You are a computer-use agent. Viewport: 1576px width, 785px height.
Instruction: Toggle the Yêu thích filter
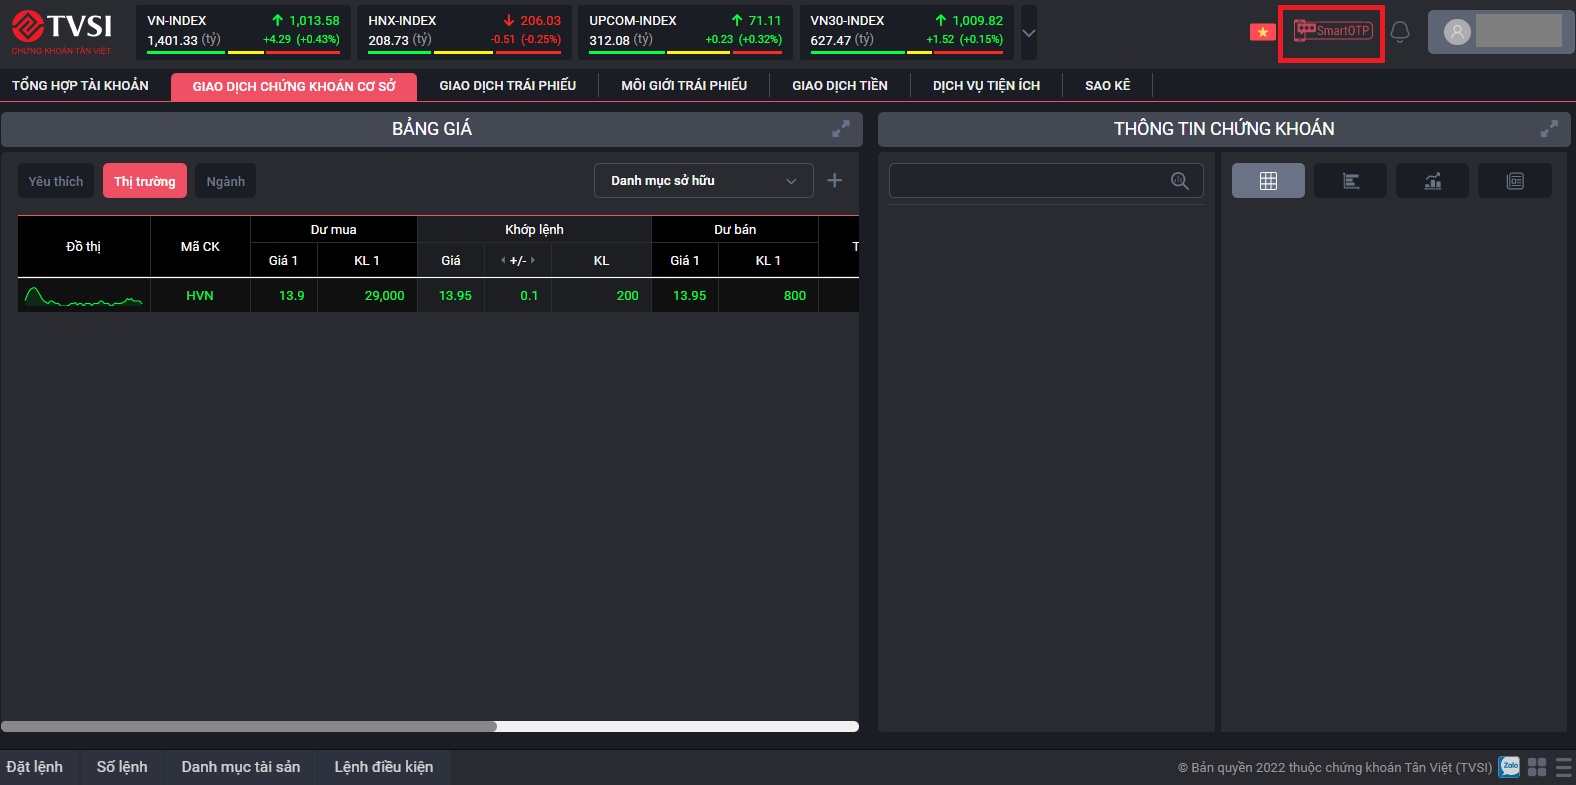[56, 181]
